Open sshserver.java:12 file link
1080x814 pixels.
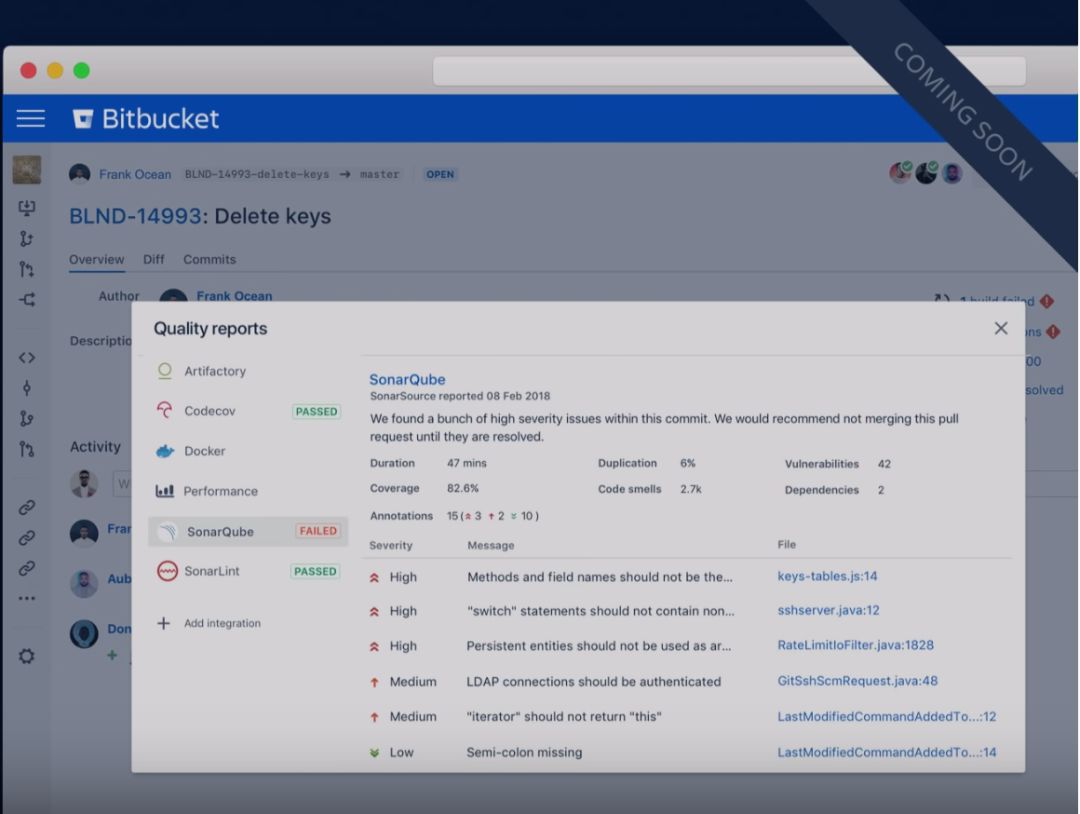[828, 610]
